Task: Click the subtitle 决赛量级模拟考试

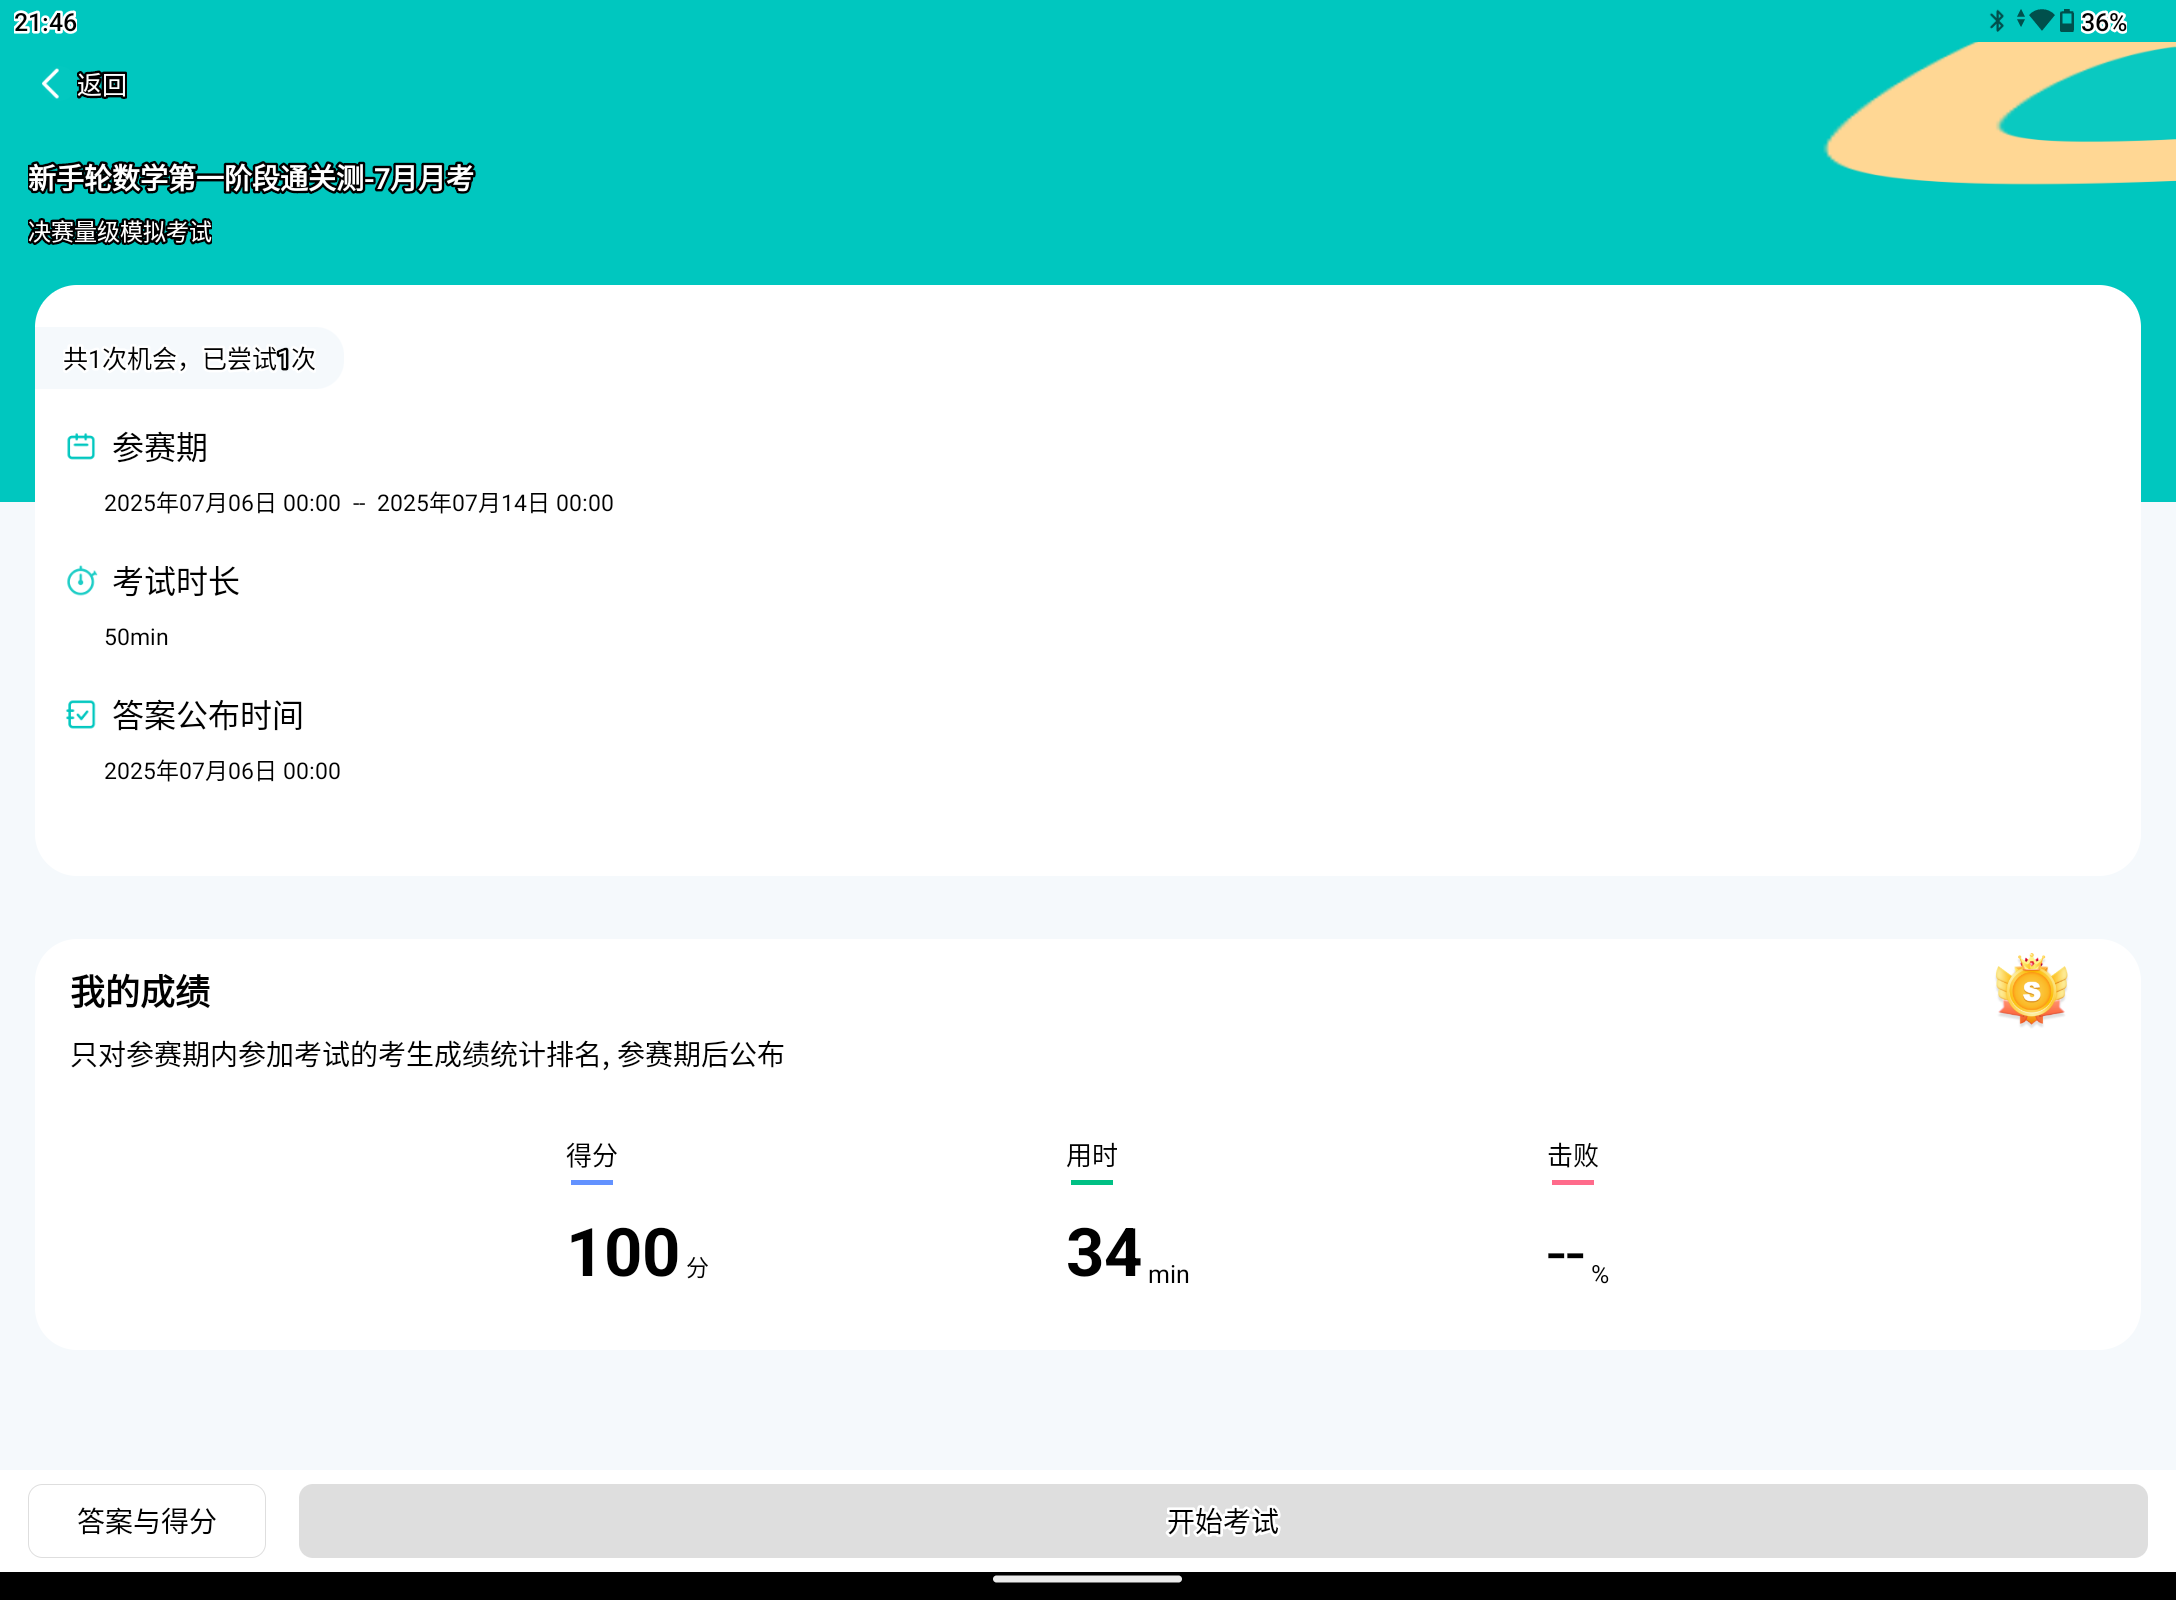Action: coord(119,231)
